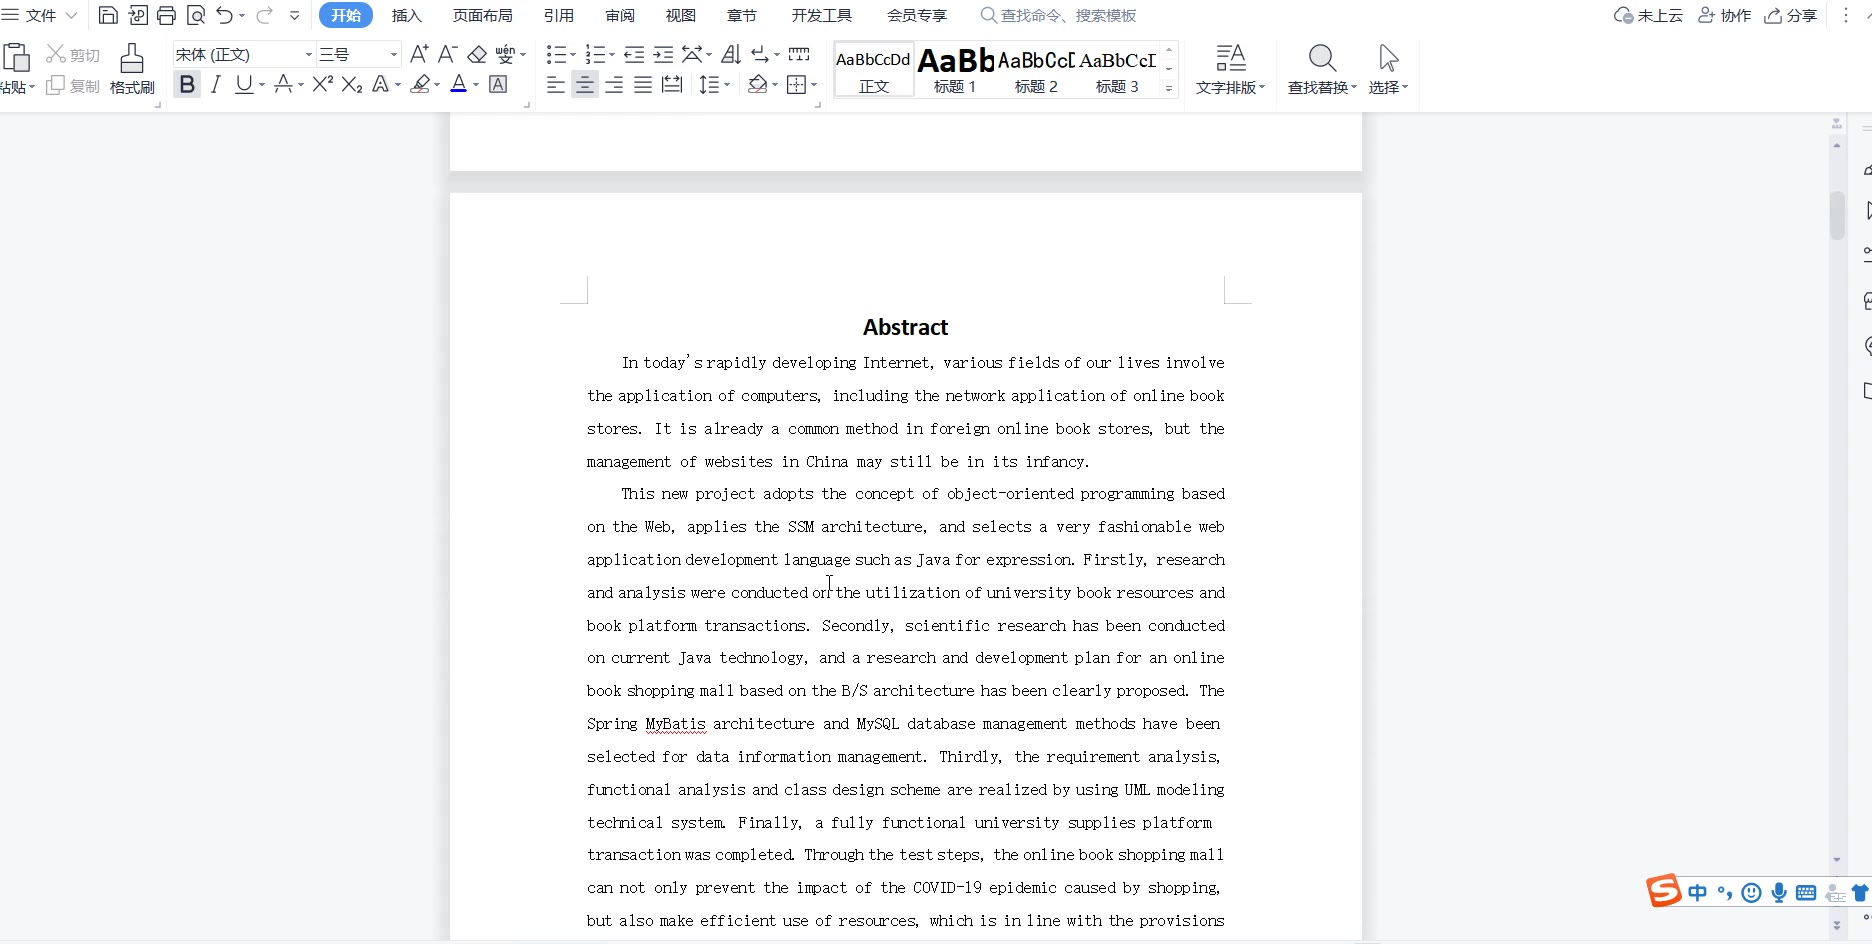Expand the numbered list dropdown arrow
Image resolution: width=1872 pixels, height=944 pixels.
pyautogui.click(x=611, y=55)
